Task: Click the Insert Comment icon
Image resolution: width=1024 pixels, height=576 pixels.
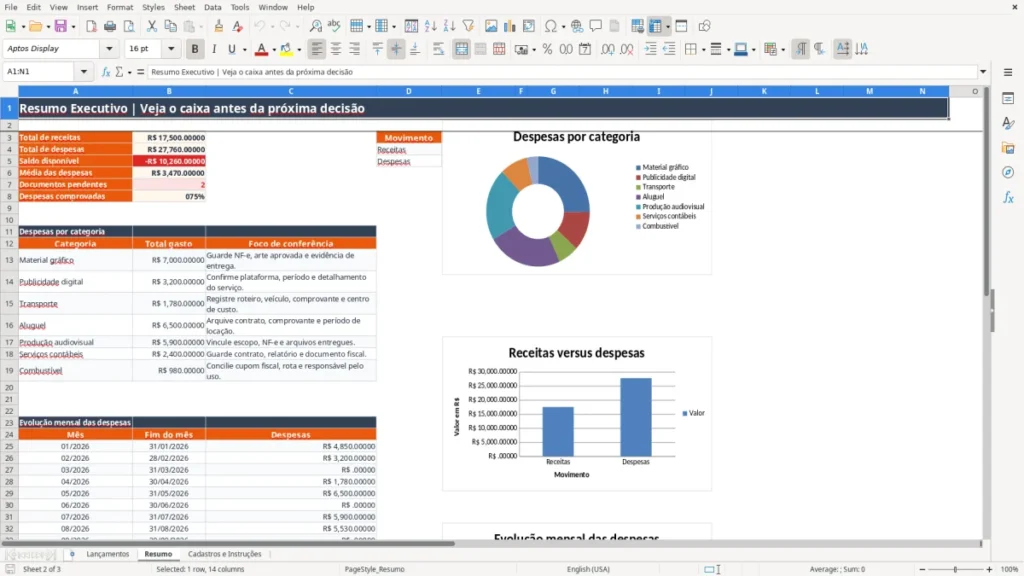Action: click(x=596, y=26)
